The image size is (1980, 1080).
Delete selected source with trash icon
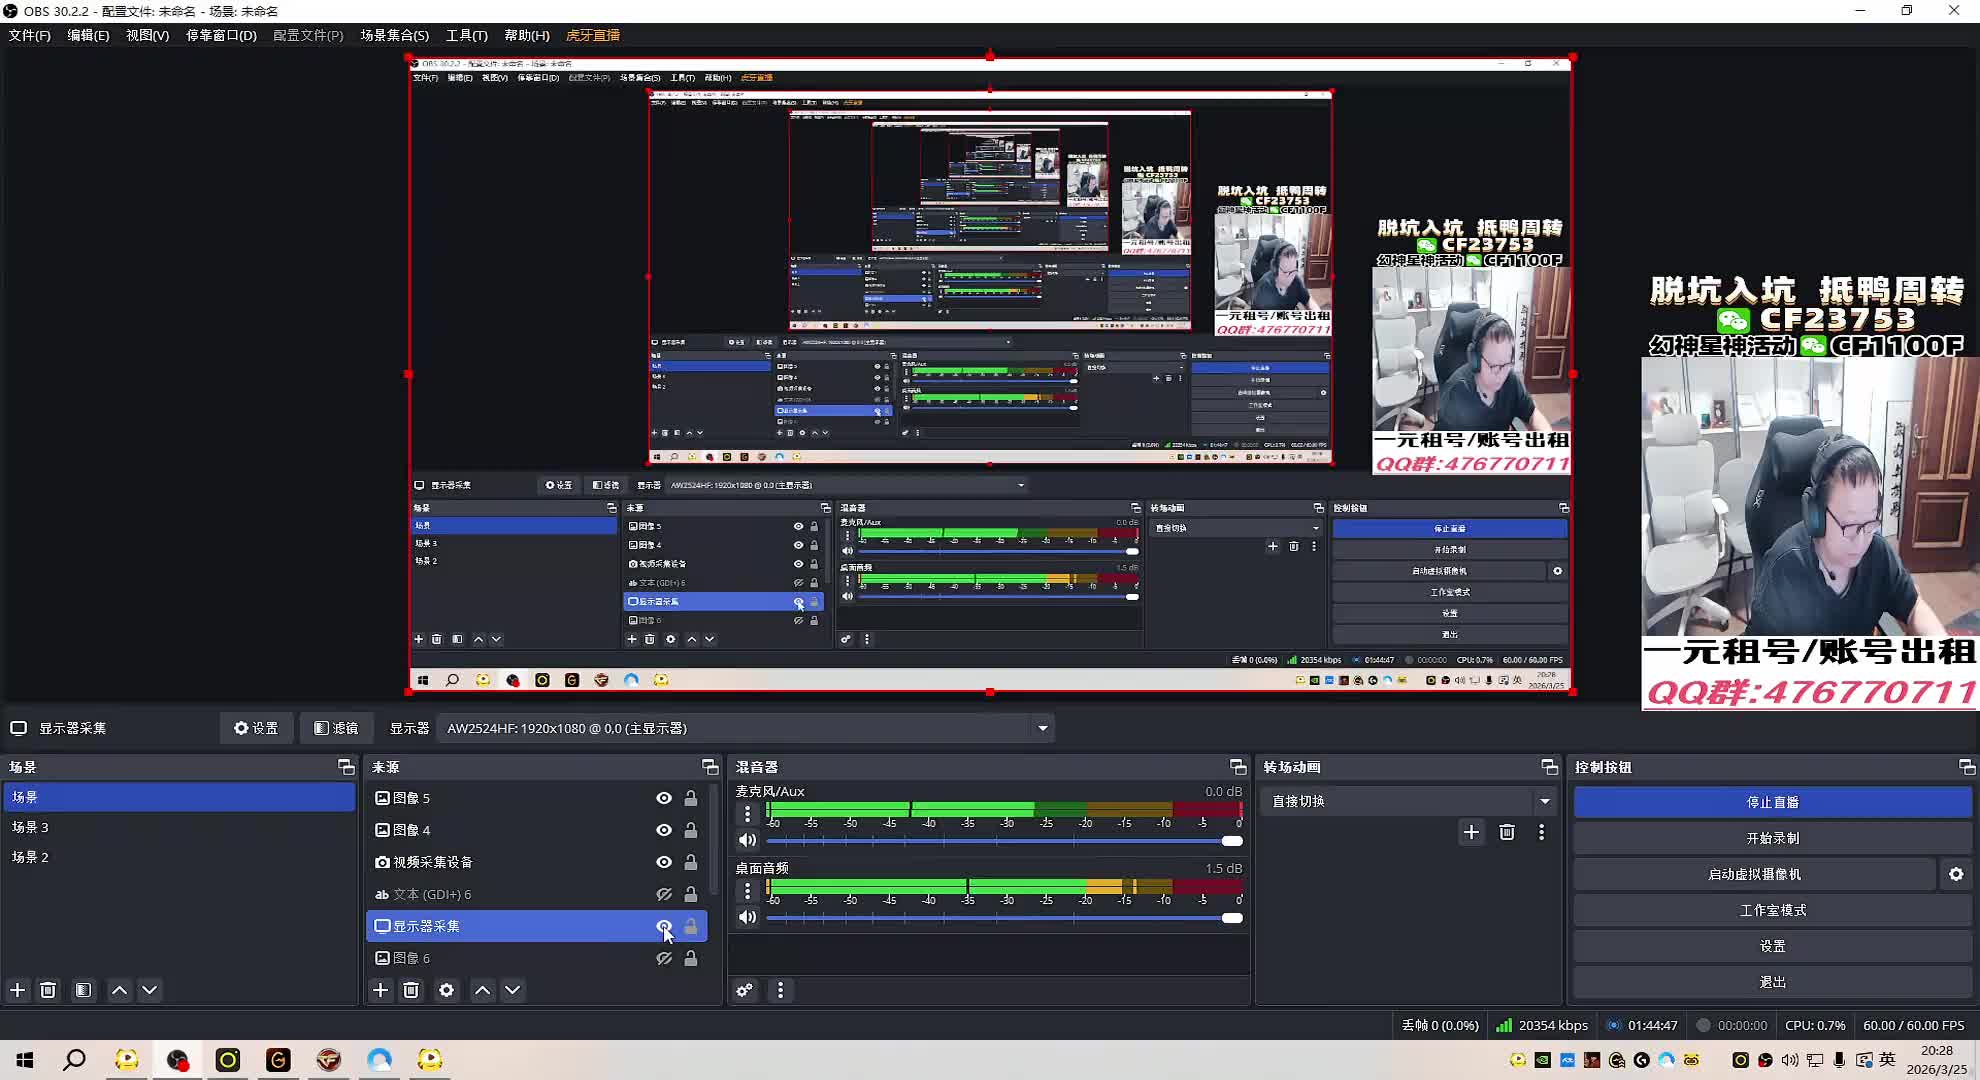click(x=411, y=990)
